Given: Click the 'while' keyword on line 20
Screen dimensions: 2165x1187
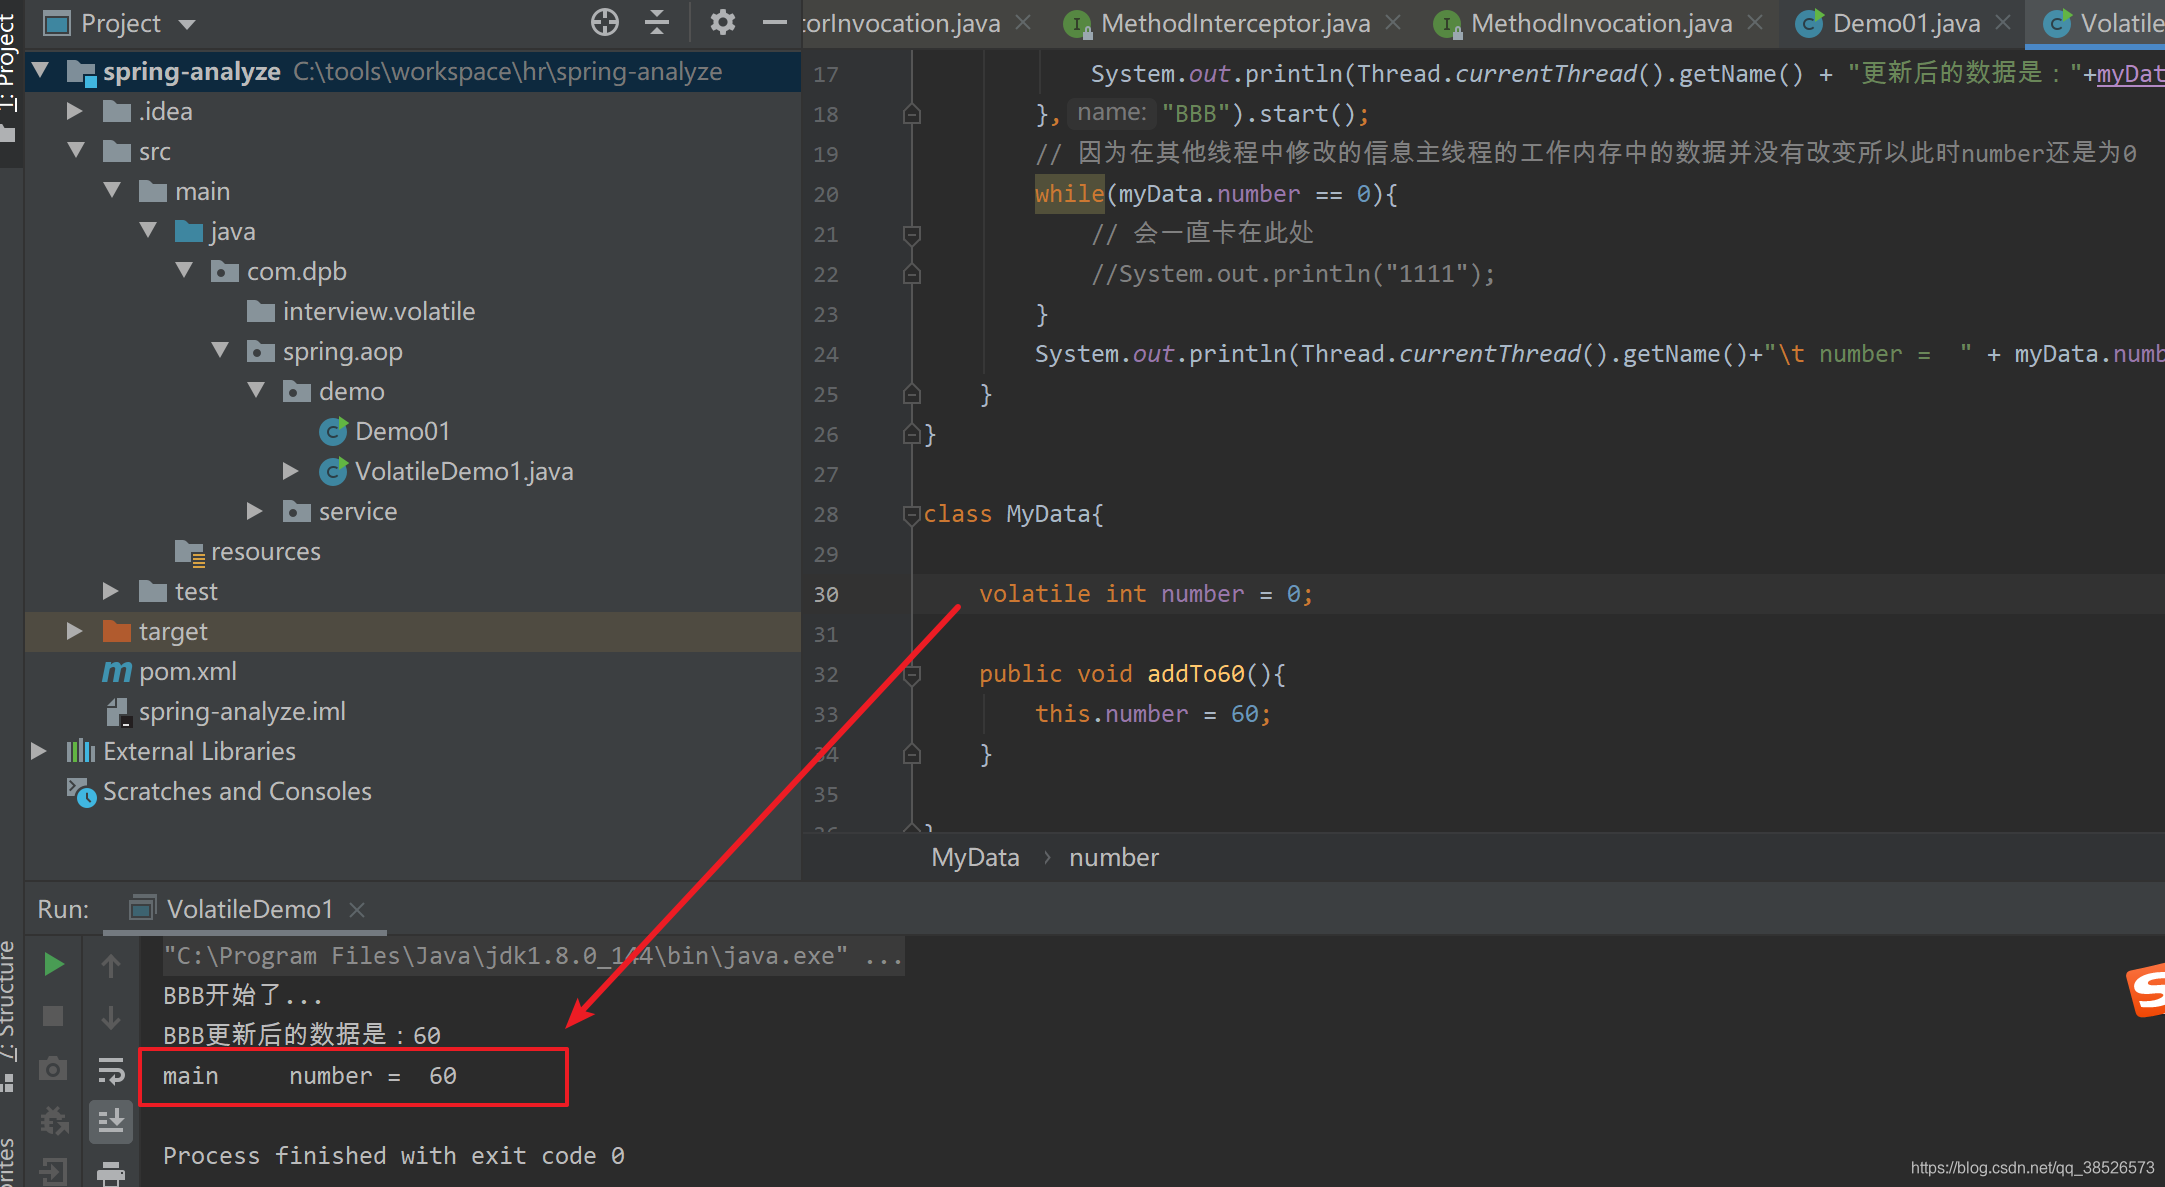Looking at the screenshot, I should click(1069, 194).
